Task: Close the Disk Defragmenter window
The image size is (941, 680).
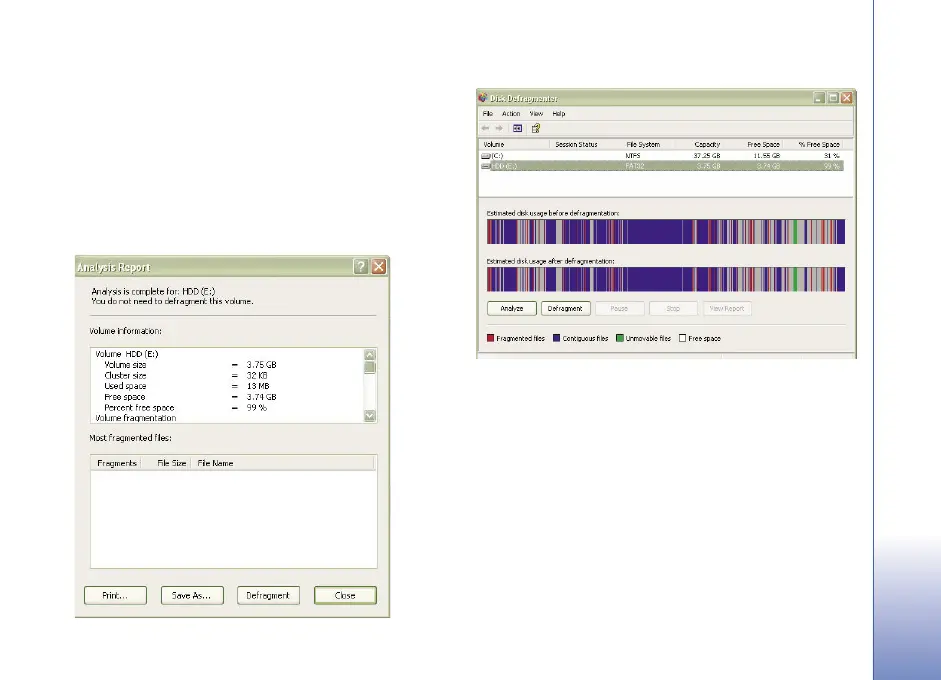Action: (x=847, y=98)
